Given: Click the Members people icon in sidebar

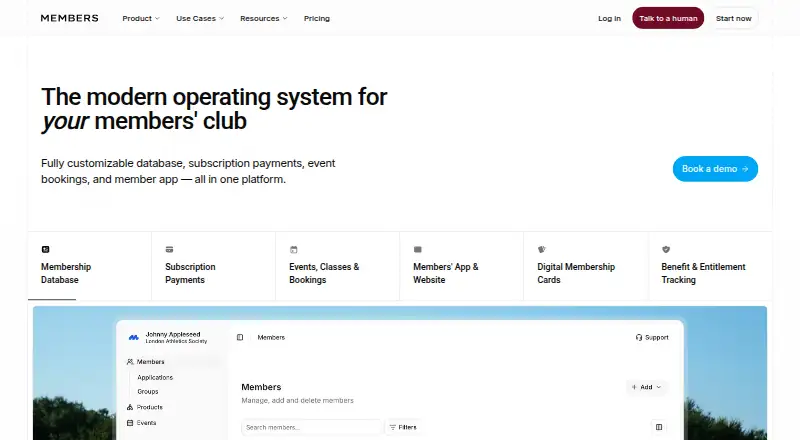Looking at the screenshot, I should (x=130, y=362).
